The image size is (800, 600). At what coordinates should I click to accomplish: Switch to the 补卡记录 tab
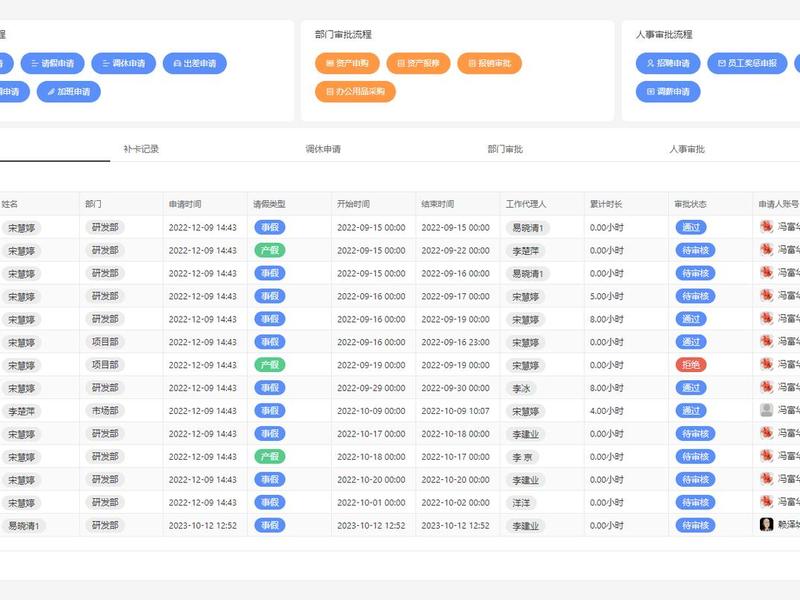point(141,149)
